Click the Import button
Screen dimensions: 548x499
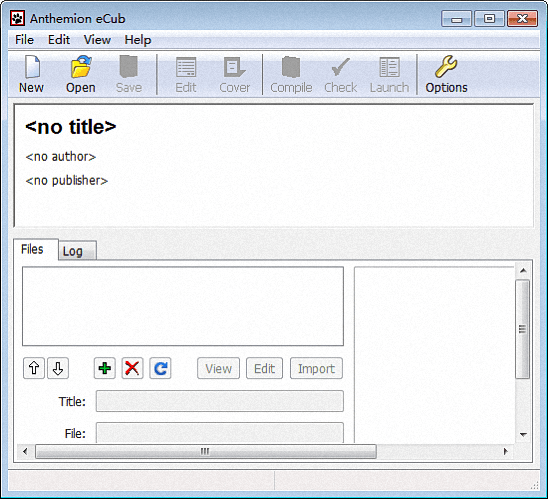(x=316, y=368)
